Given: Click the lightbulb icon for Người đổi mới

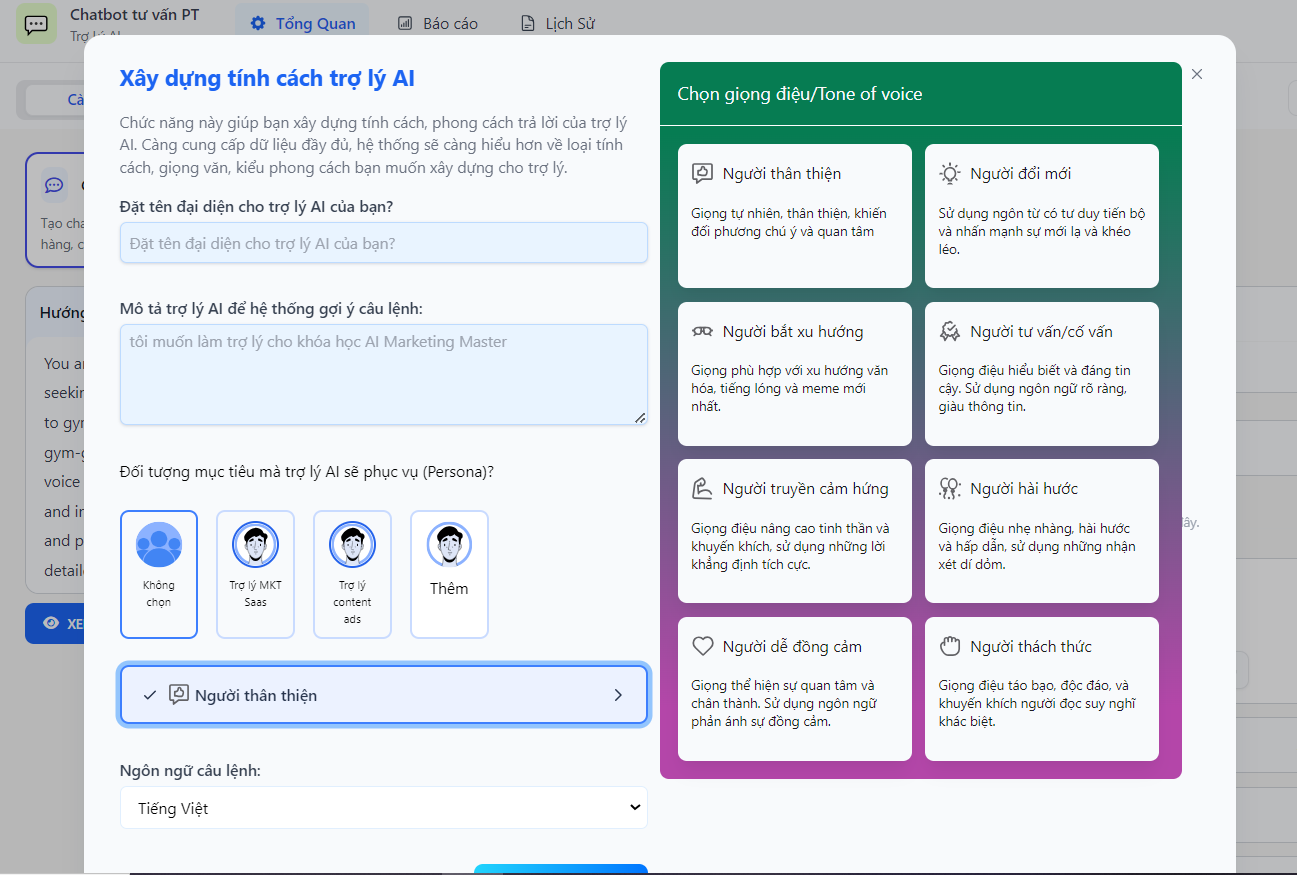Looking at the screenshot, I should pyautogui.click(x=949, y=174).
